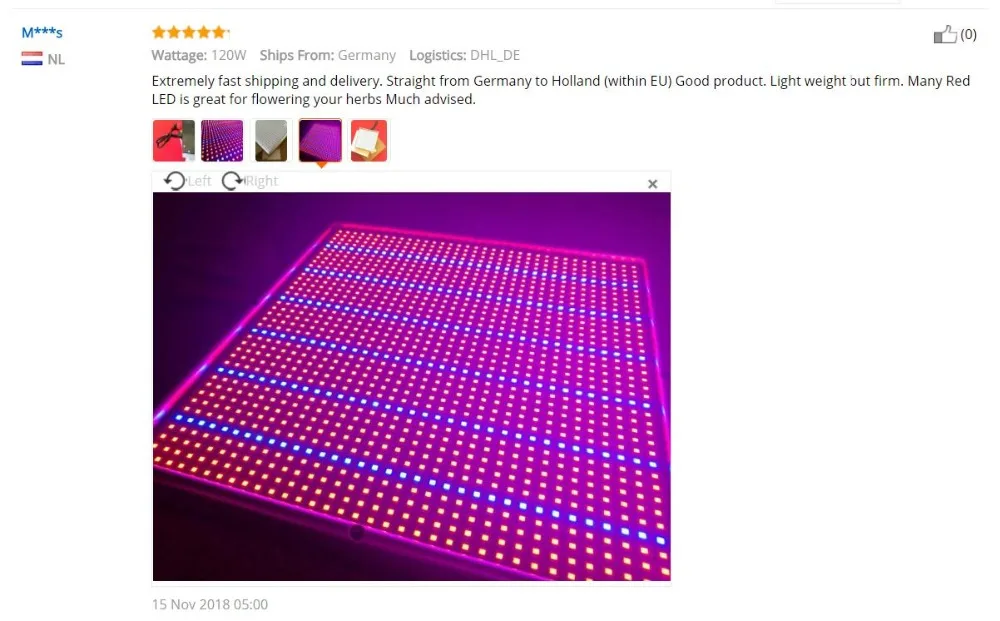Click the NL country label
Image resolution: width=1000 pixels, height=621 pixels.
coord(56,59)
